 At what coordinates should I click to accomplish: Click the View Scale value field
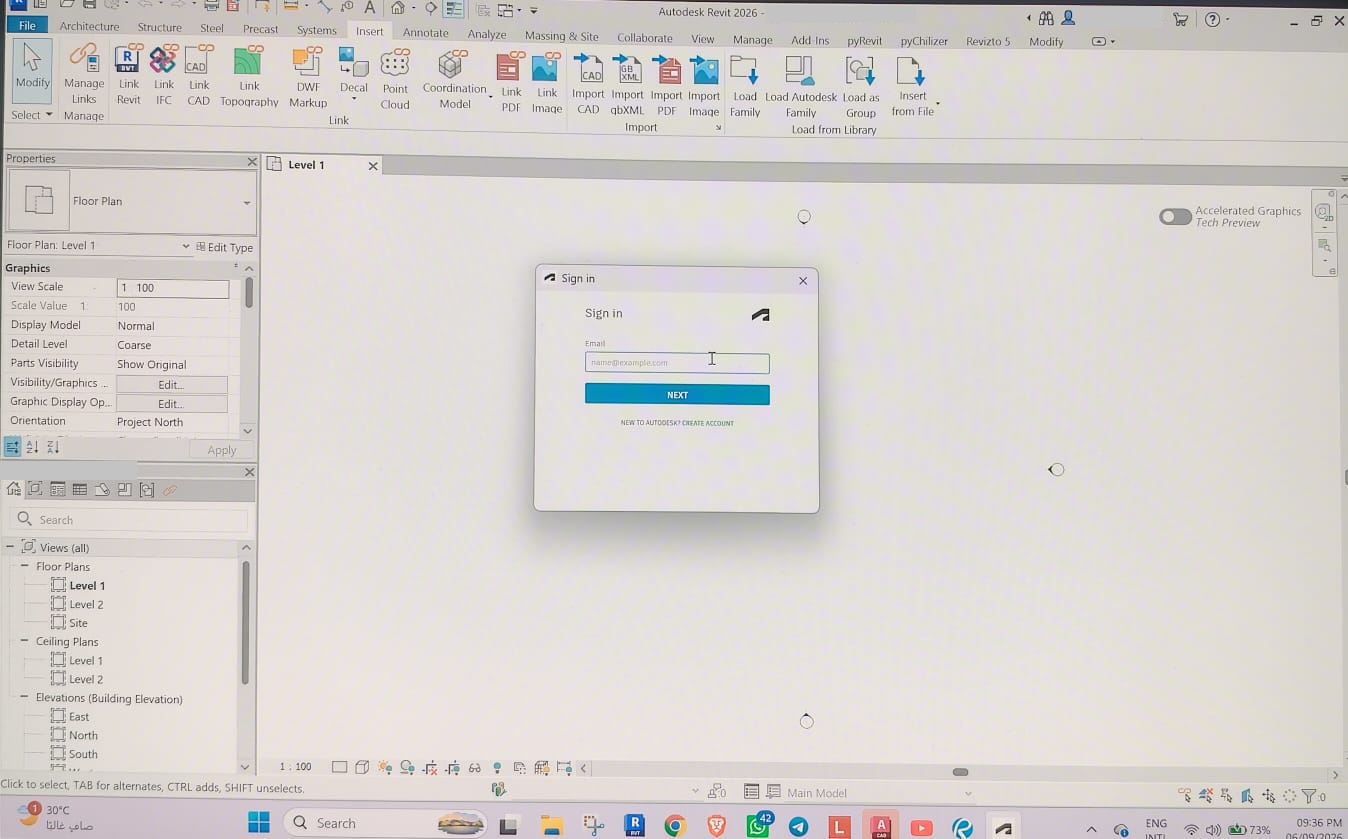[x=173, y=288]
